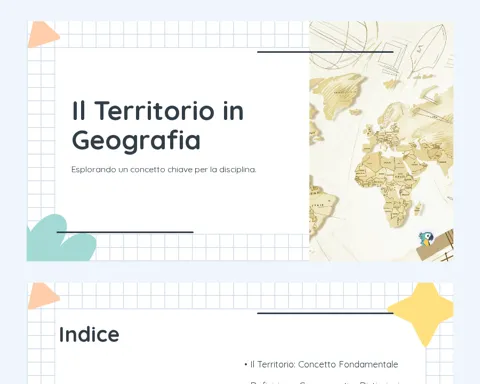The height and width of the screenshot is (384, 480).
Task: Select the dark line on the Indice slide
Action: coord(325,313)
